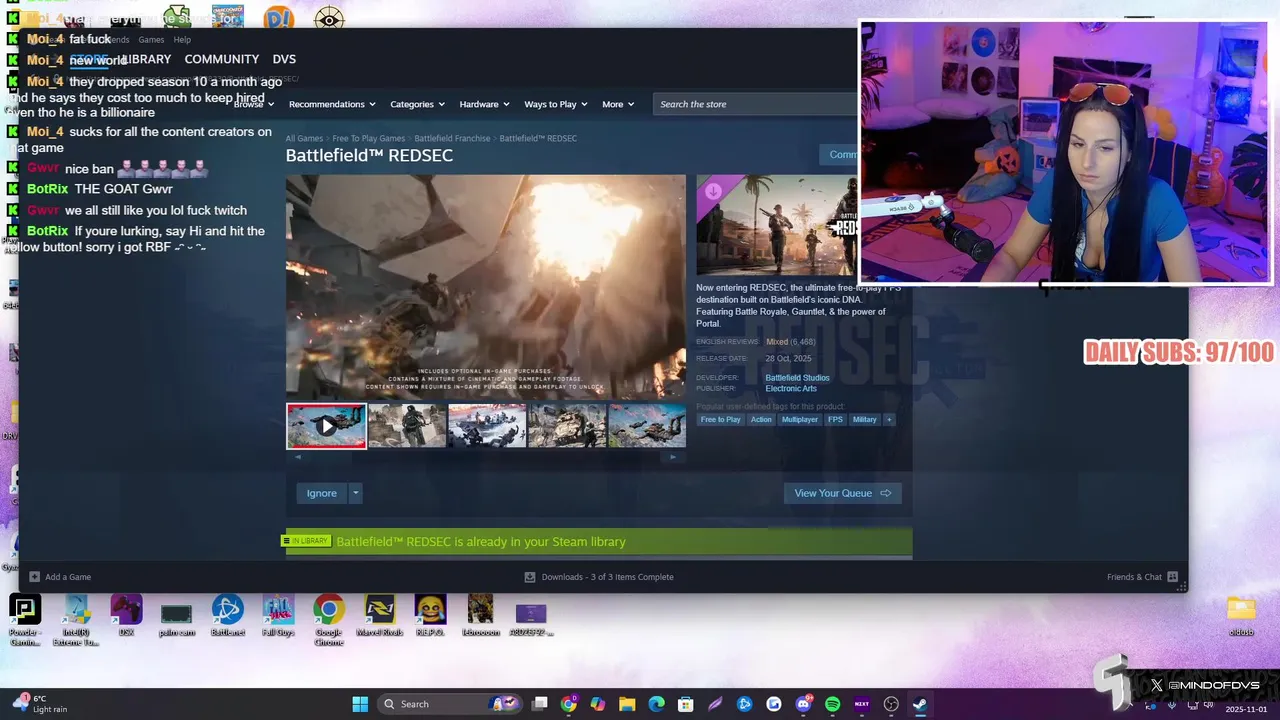Screen dimensions: 1280x720
Task: Open File Explorer from the taskbar
Action: click(627, 704)
